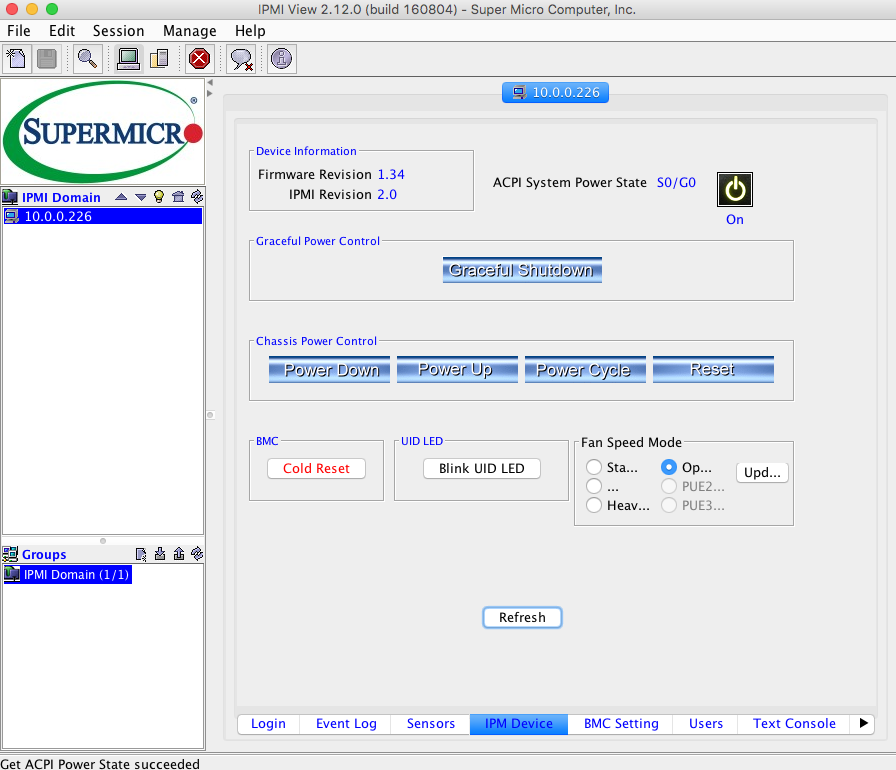Click the Upd... fan mode button
Image resolution: width=896 pixels, height=770 pixels.
coord(762,473)
